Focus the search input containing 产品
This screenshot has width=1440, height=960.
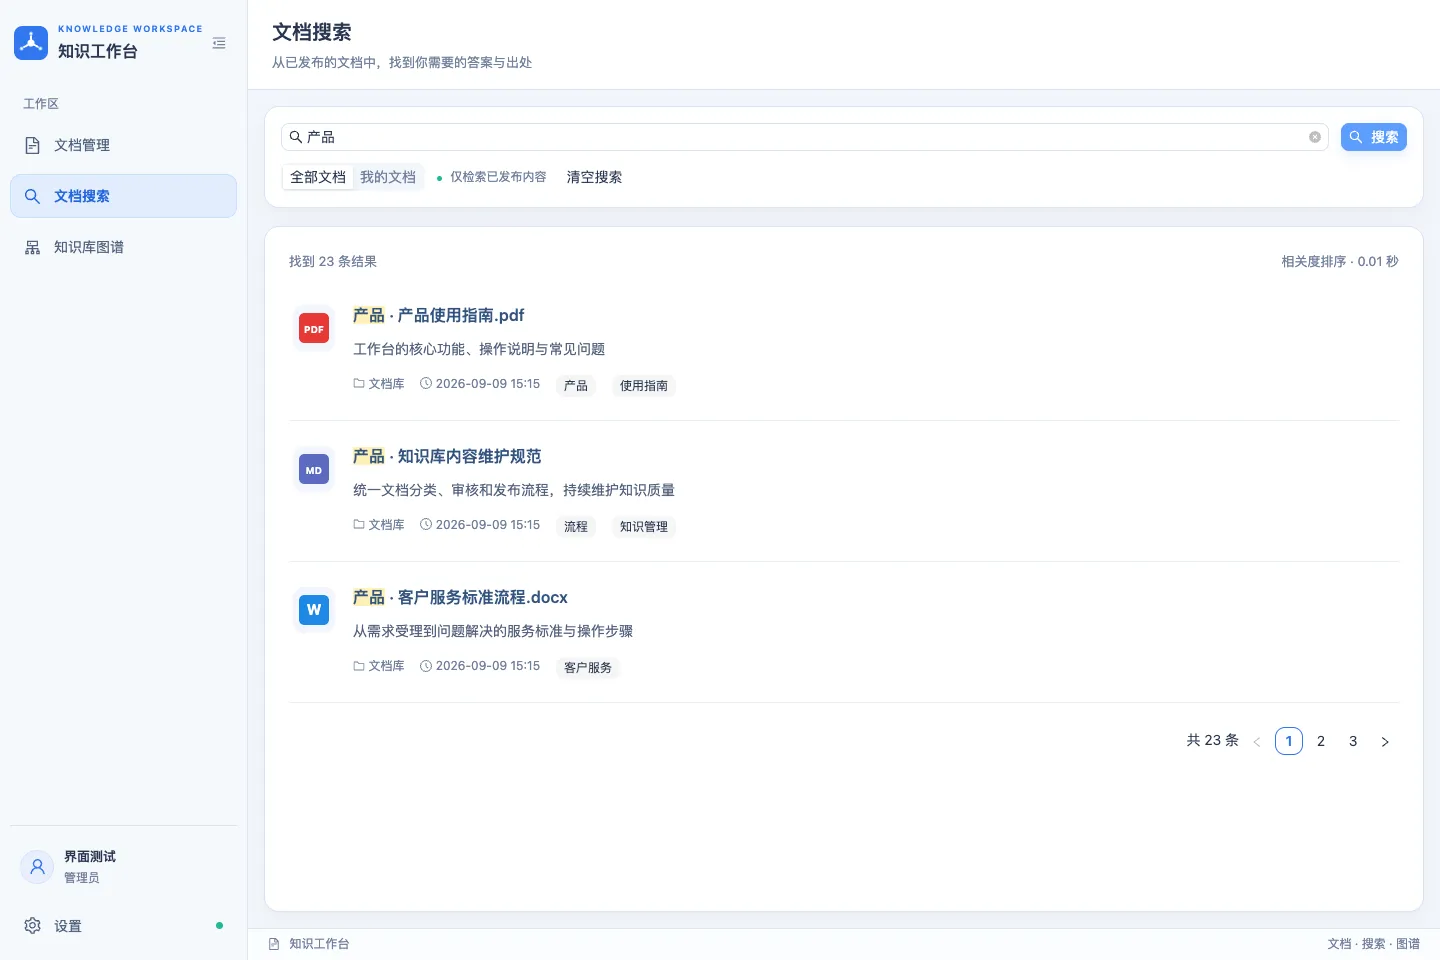[805, 137]
